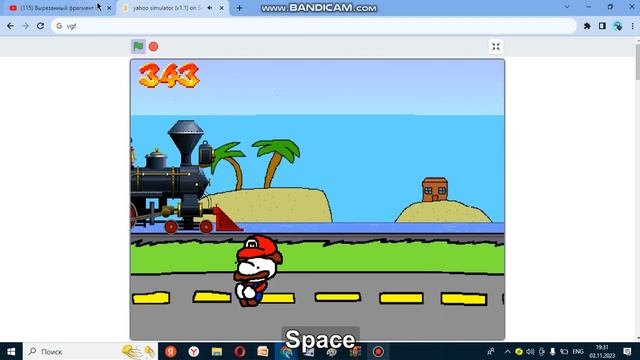Open the volume control in system tray
The image size is (640, 360).
[x=530, y=351]
